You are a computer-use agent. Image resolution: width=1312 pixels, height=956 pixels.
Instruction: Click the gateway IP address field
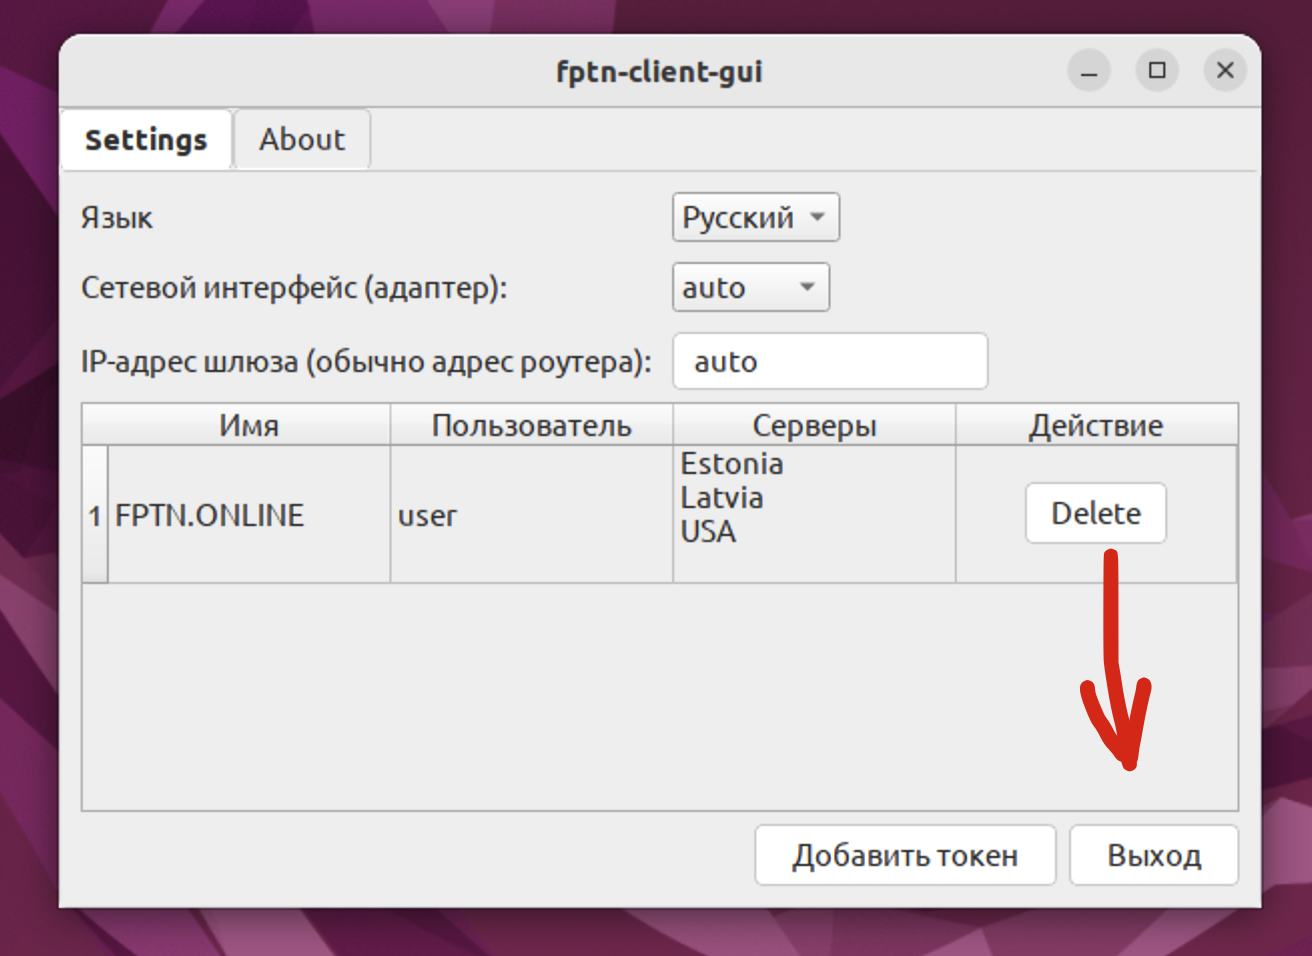(x=830, y=361)
